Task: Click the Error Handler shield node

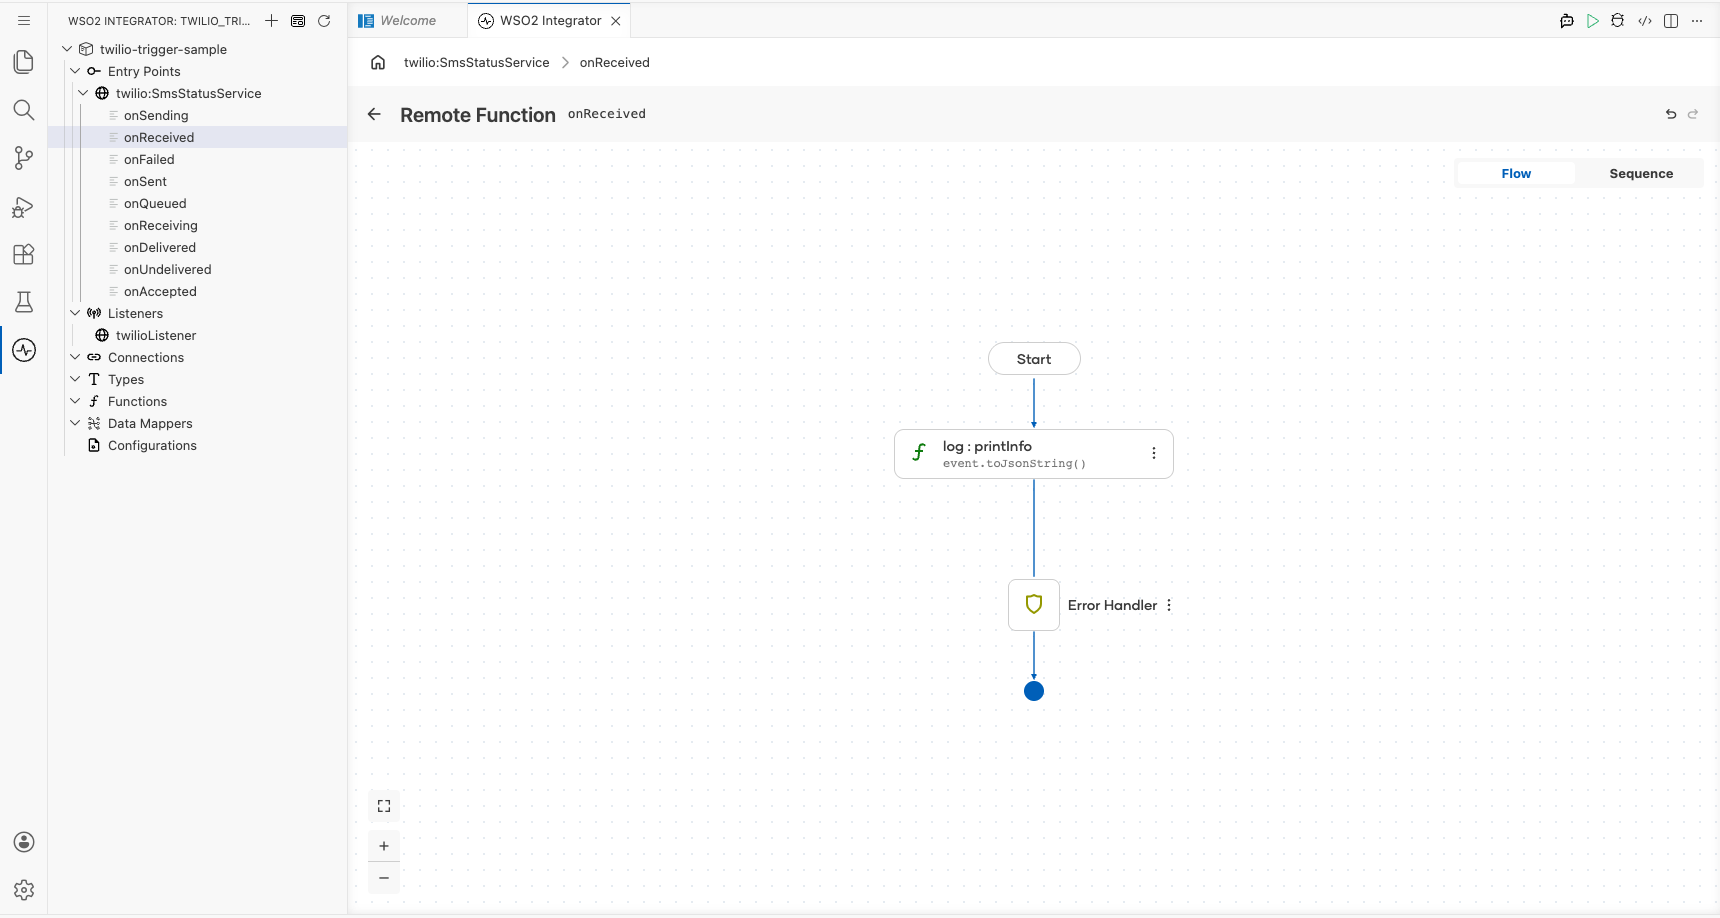Action: click(1034, 605)
